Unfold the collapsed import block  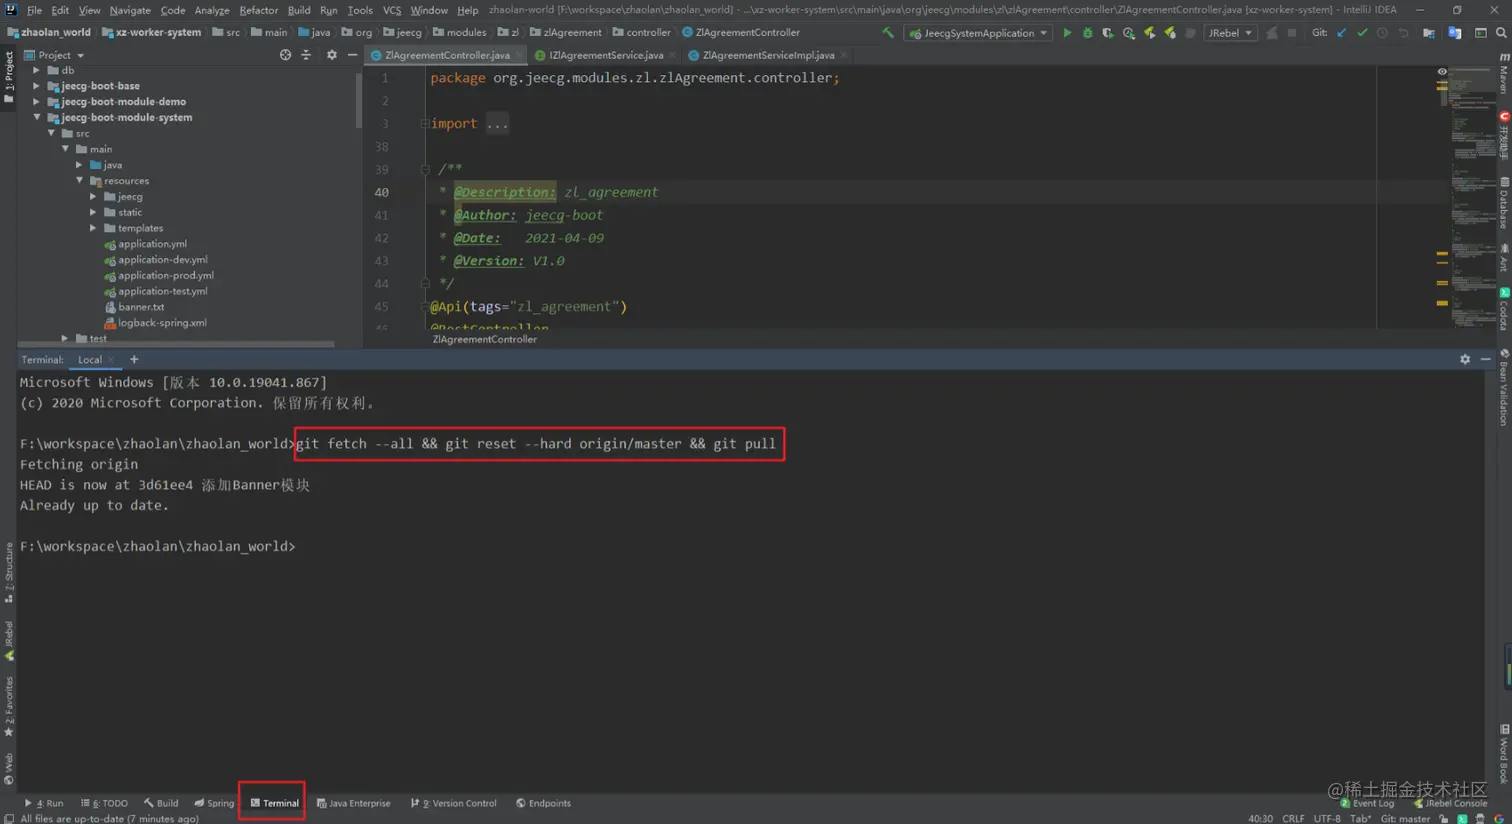click(x=497, y=124)
